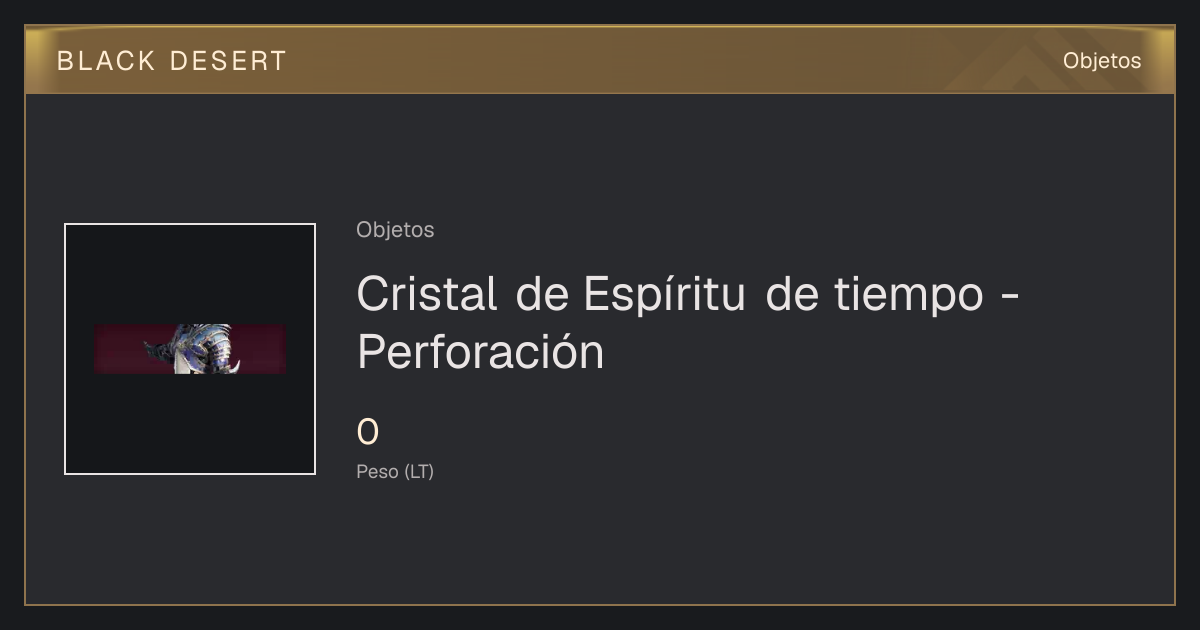Click the word DESERT in header
The height and width of the screenshot is (630, 1200).
(x=228, y=61)
